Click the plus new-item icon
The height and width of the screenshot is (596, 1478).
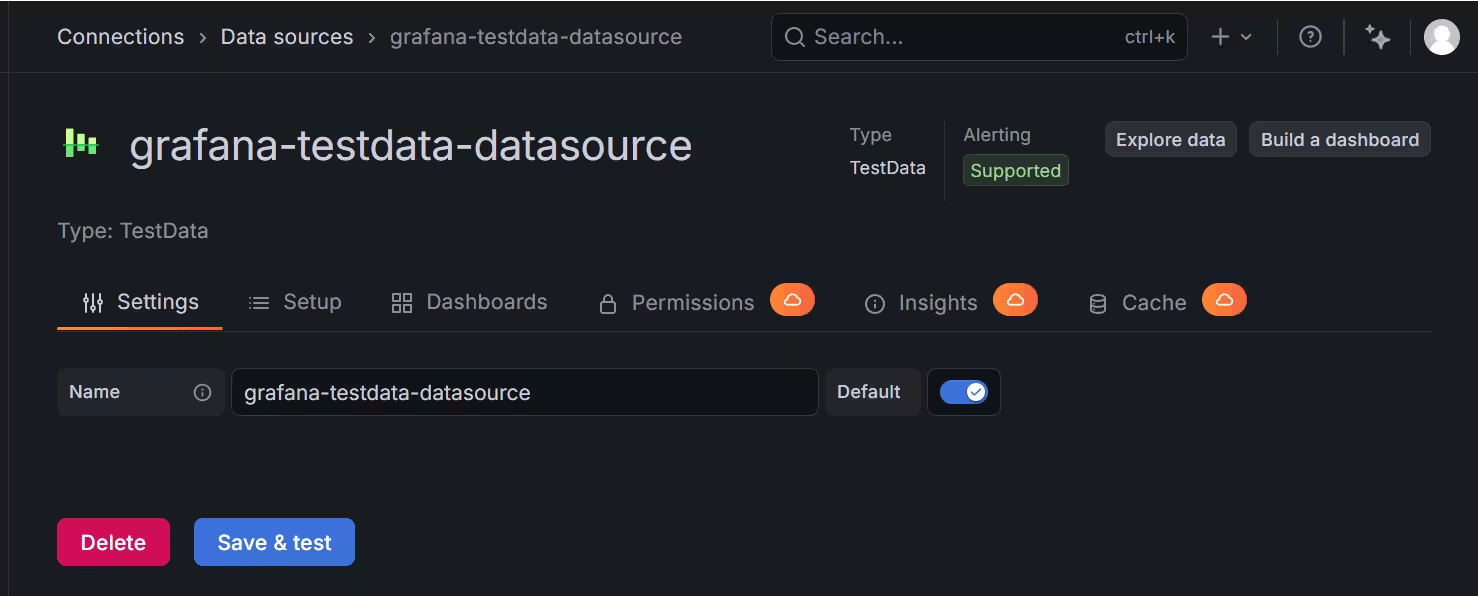[x=1220, y=37]
